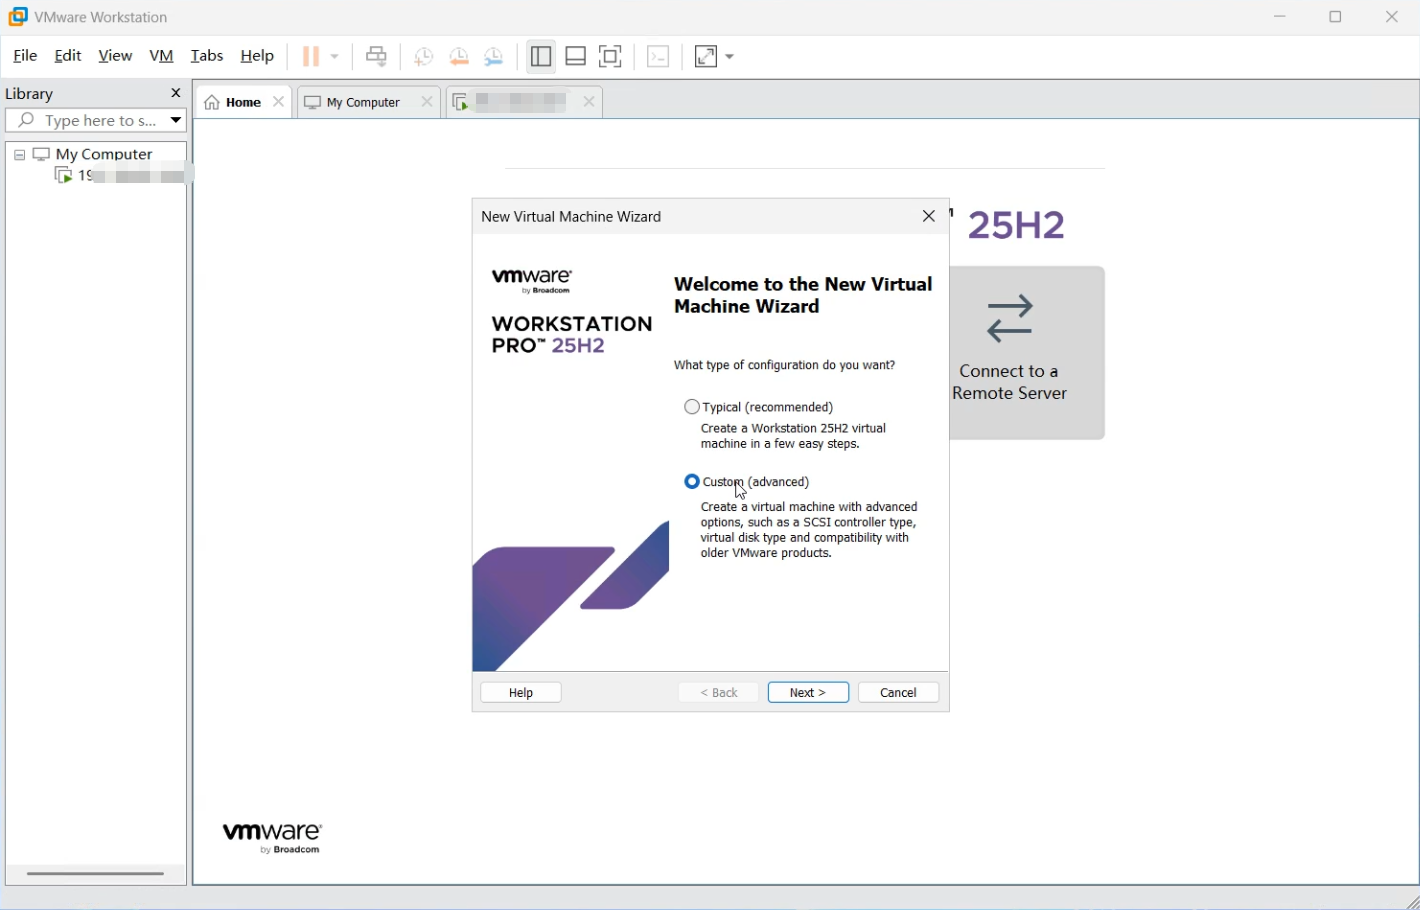Open the Snapshot Manager toolbar icon
The image size is (1420, 910).
coord(494,57)
